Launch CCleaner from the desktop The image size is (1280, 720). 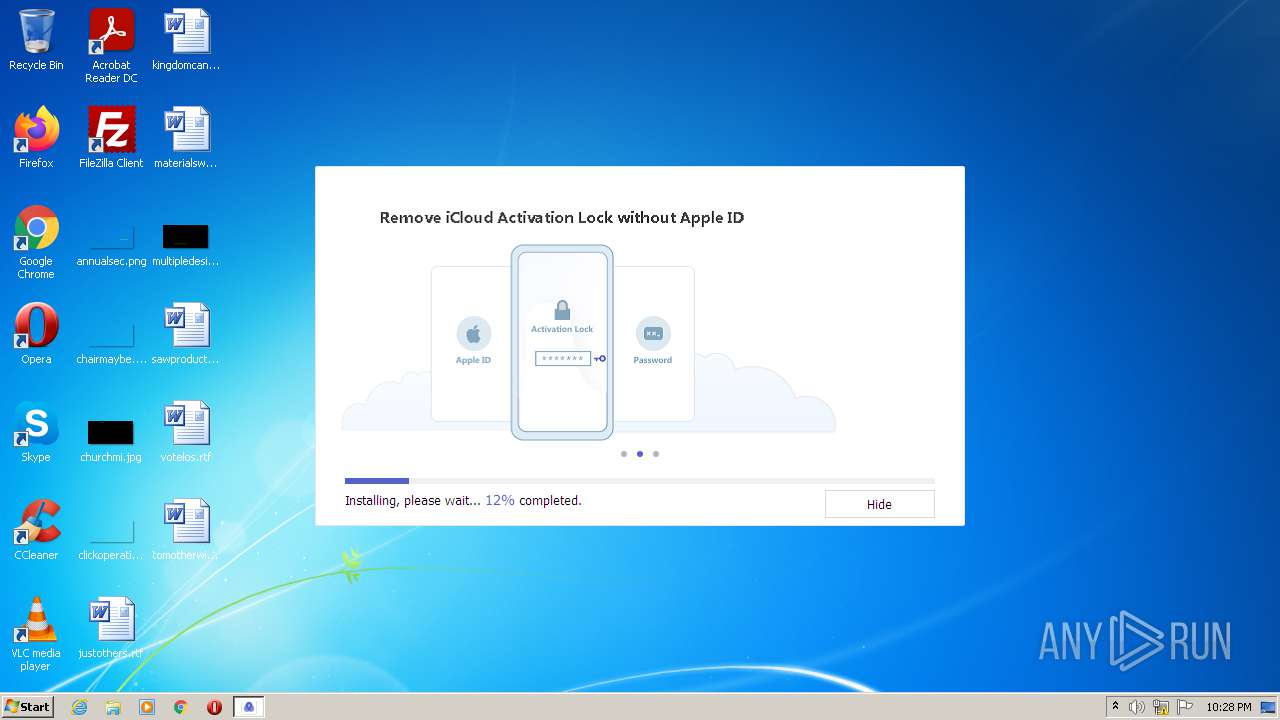(36, 530)
